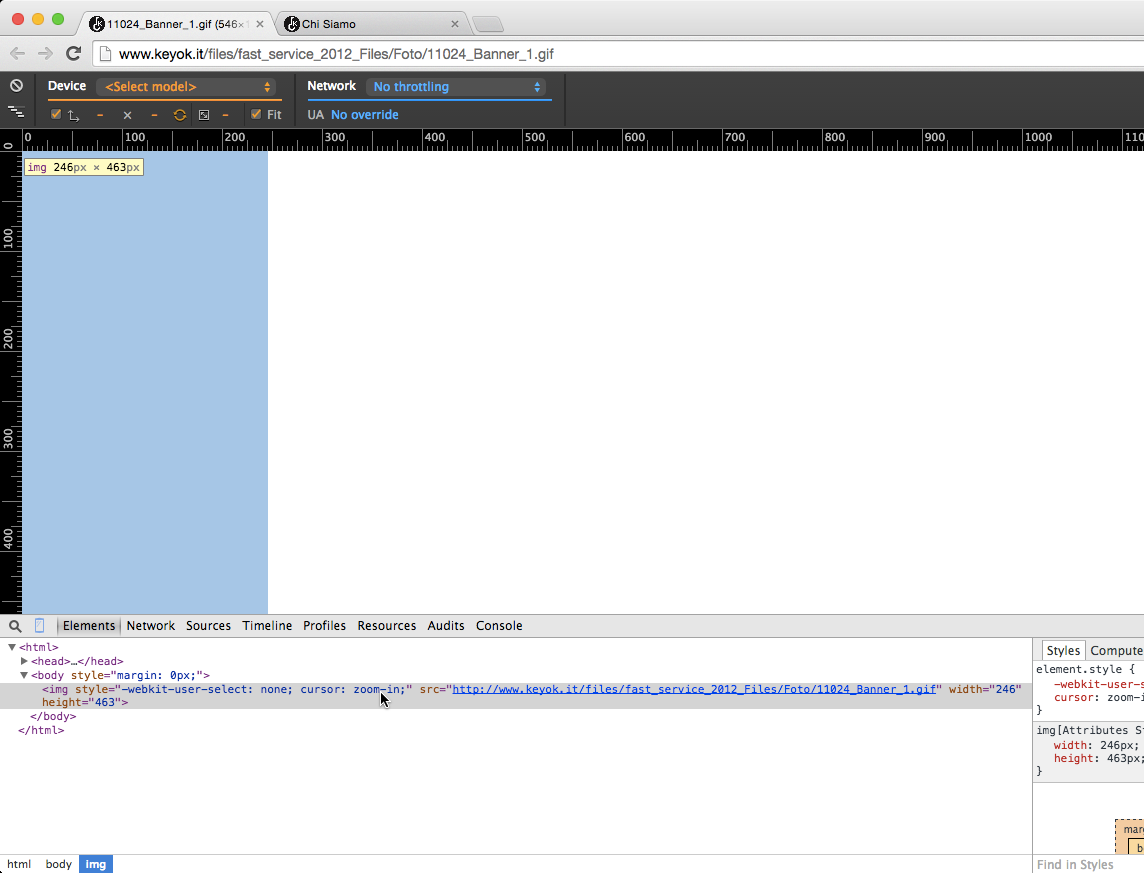Select the closing </body> tag row
Viewport: 1144px width, 873px height.
(x=53, y=716)
